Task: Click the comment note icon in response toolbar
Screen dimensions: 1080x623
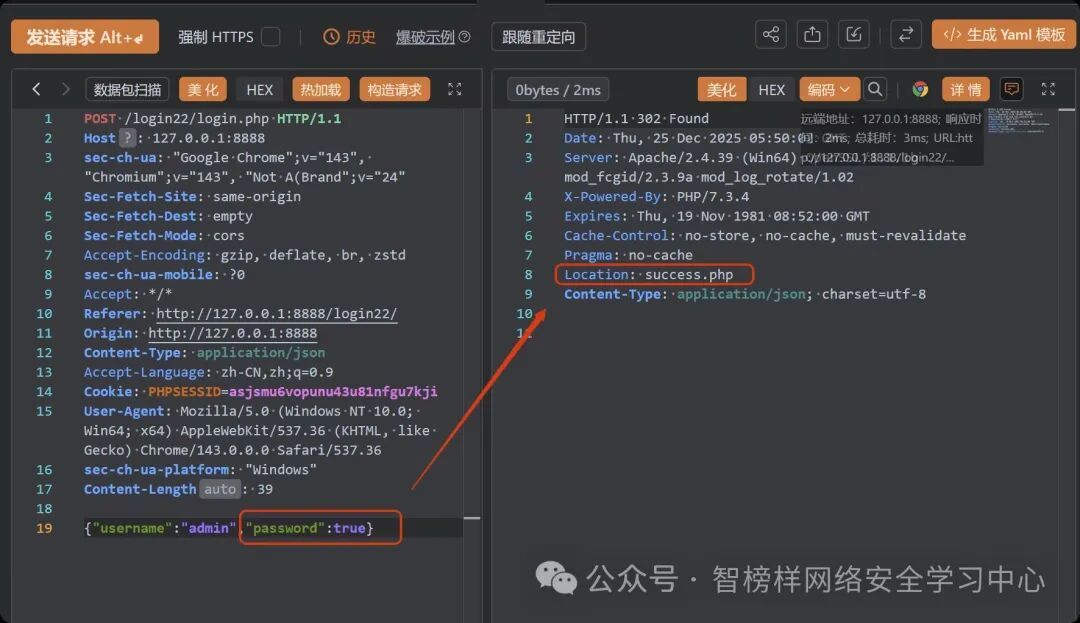Action: (1012, 89)
